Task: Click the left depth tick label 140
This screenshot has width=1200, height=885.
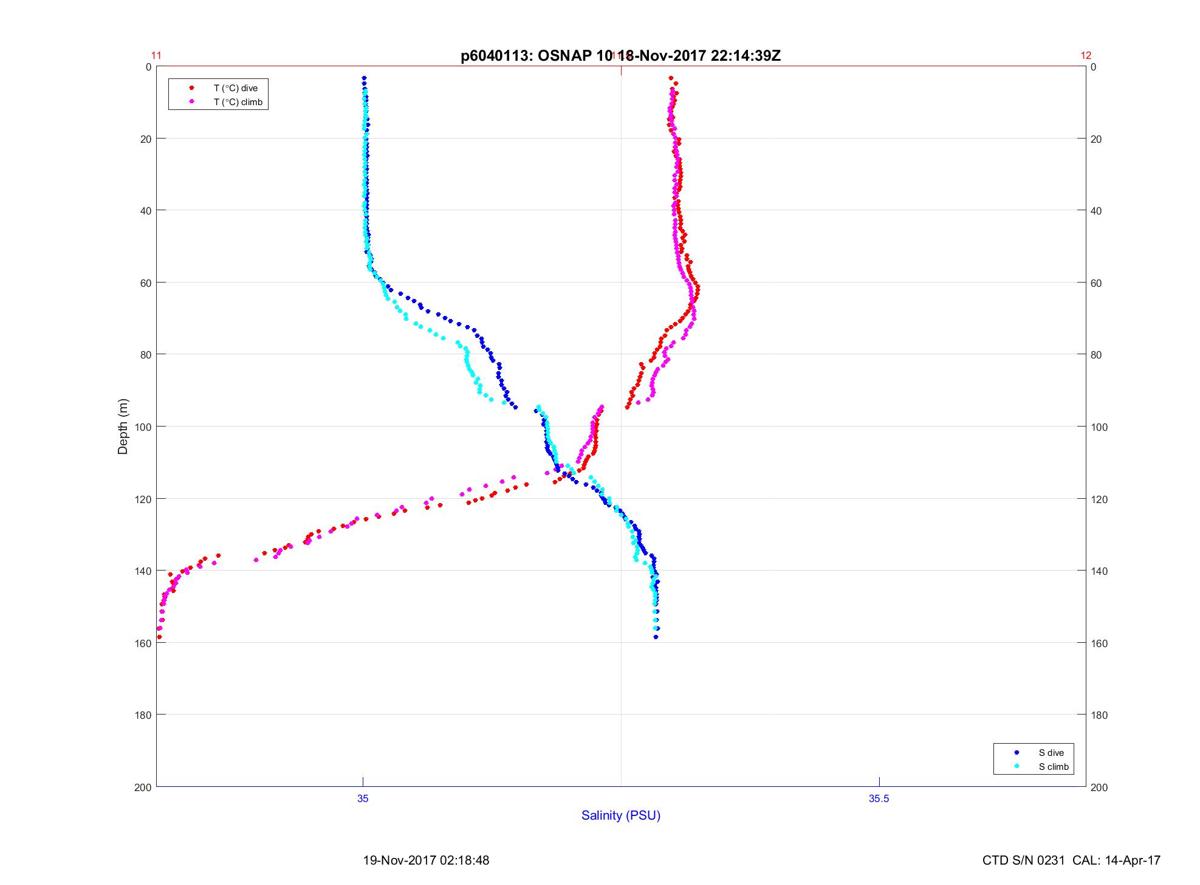Action: pos(142,571)
